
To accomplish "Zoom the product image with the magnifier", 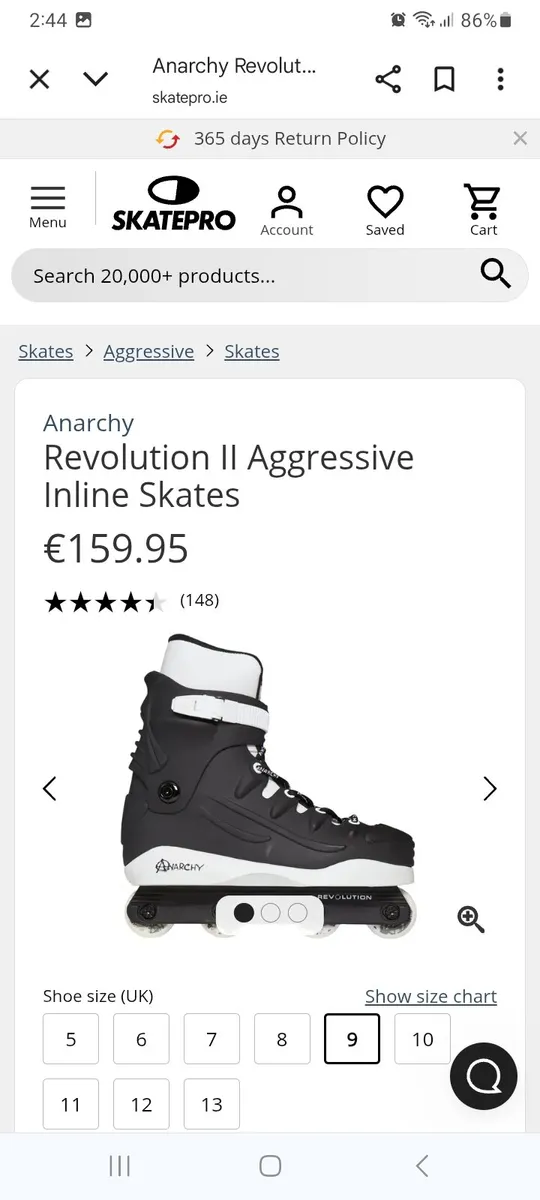I will click(x=471, y=918).
